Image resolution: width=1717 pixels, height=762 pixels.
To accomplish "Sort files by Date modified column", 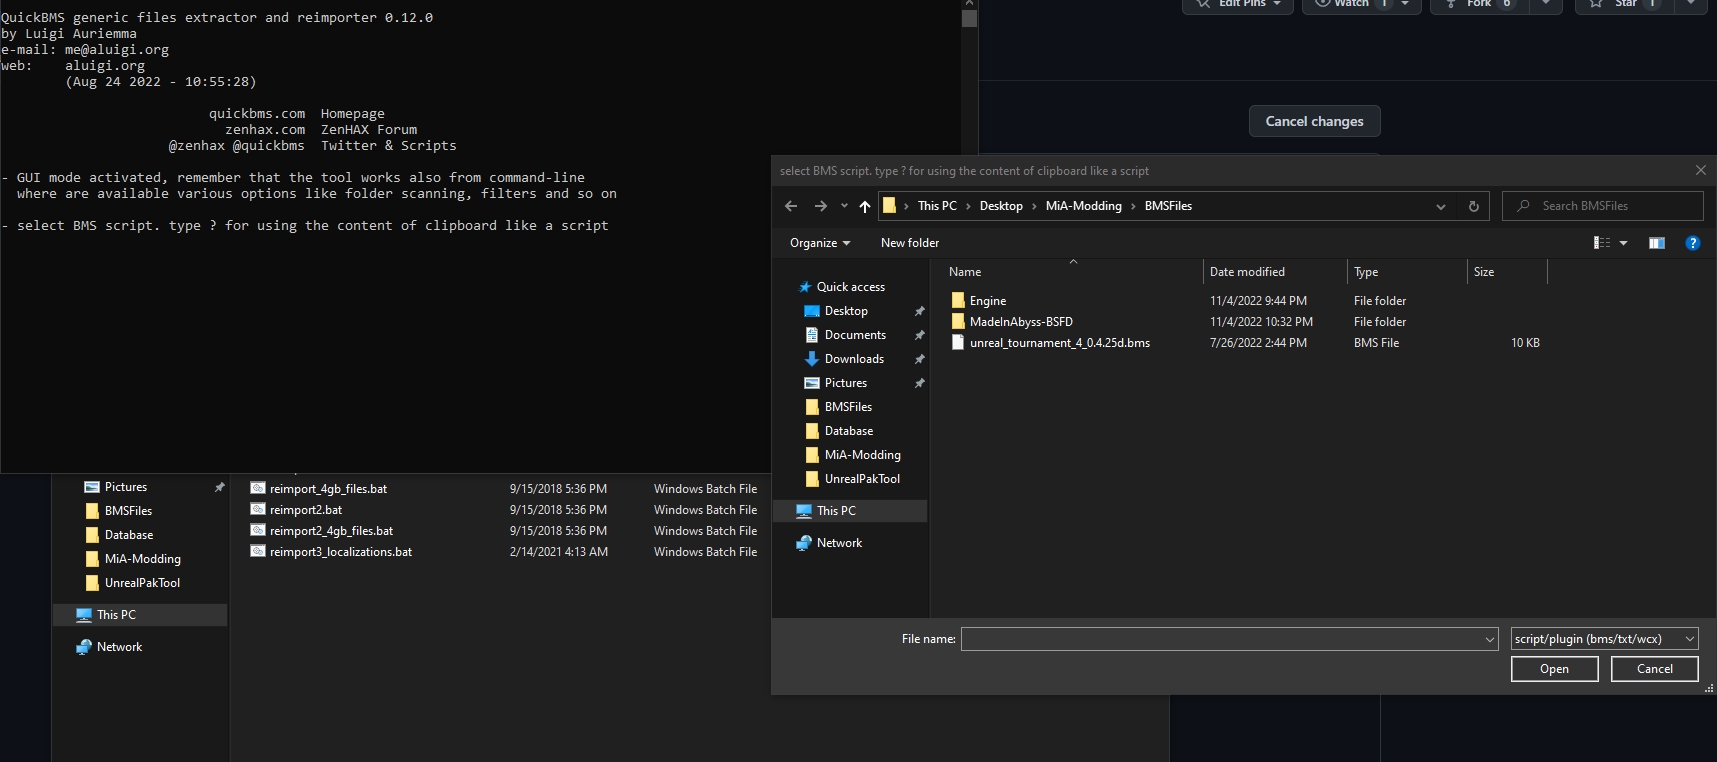I will 1247,272.
